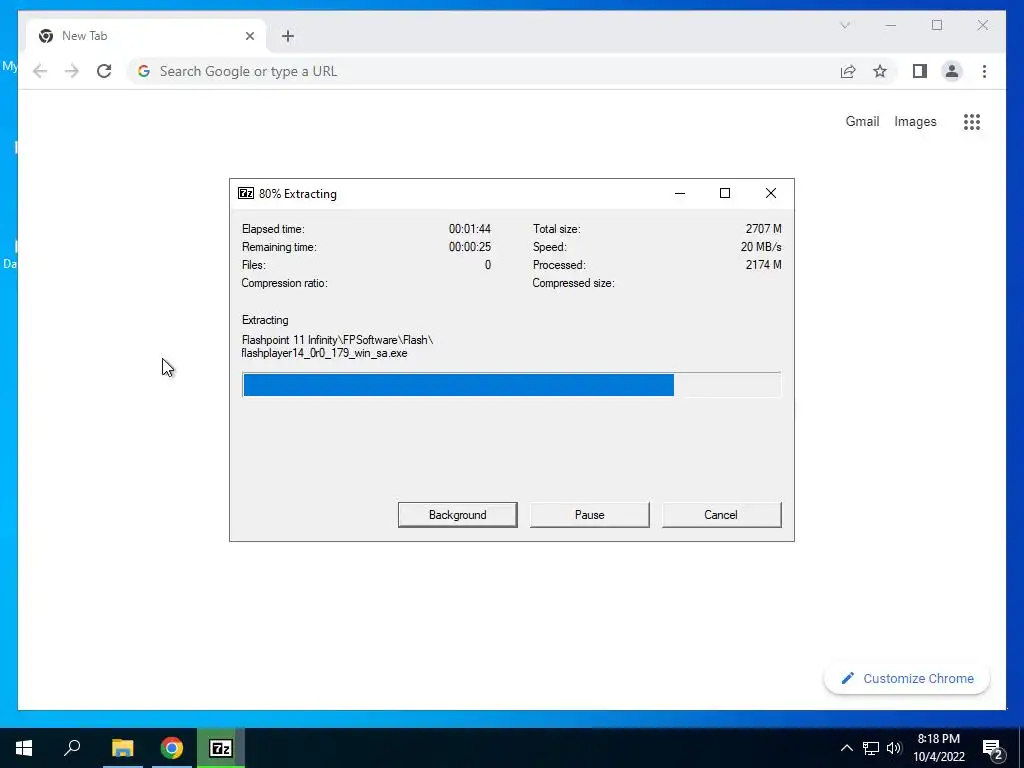Viewport: 1024px width, 768px height.
Task: Open the Windows Start menu
Action: 24,748
